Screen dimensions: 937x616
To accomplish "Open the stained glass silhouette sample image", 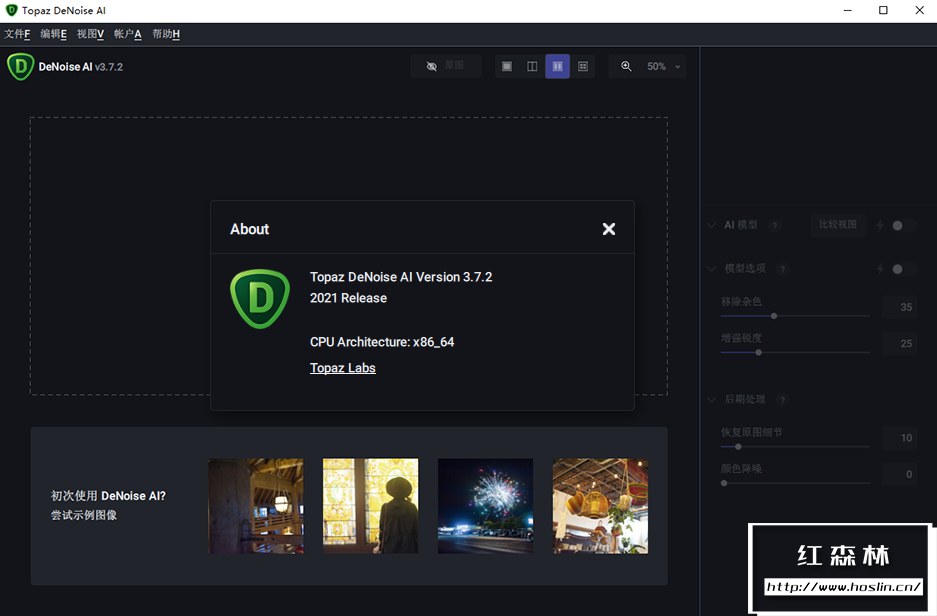I will tap(370, 506).
